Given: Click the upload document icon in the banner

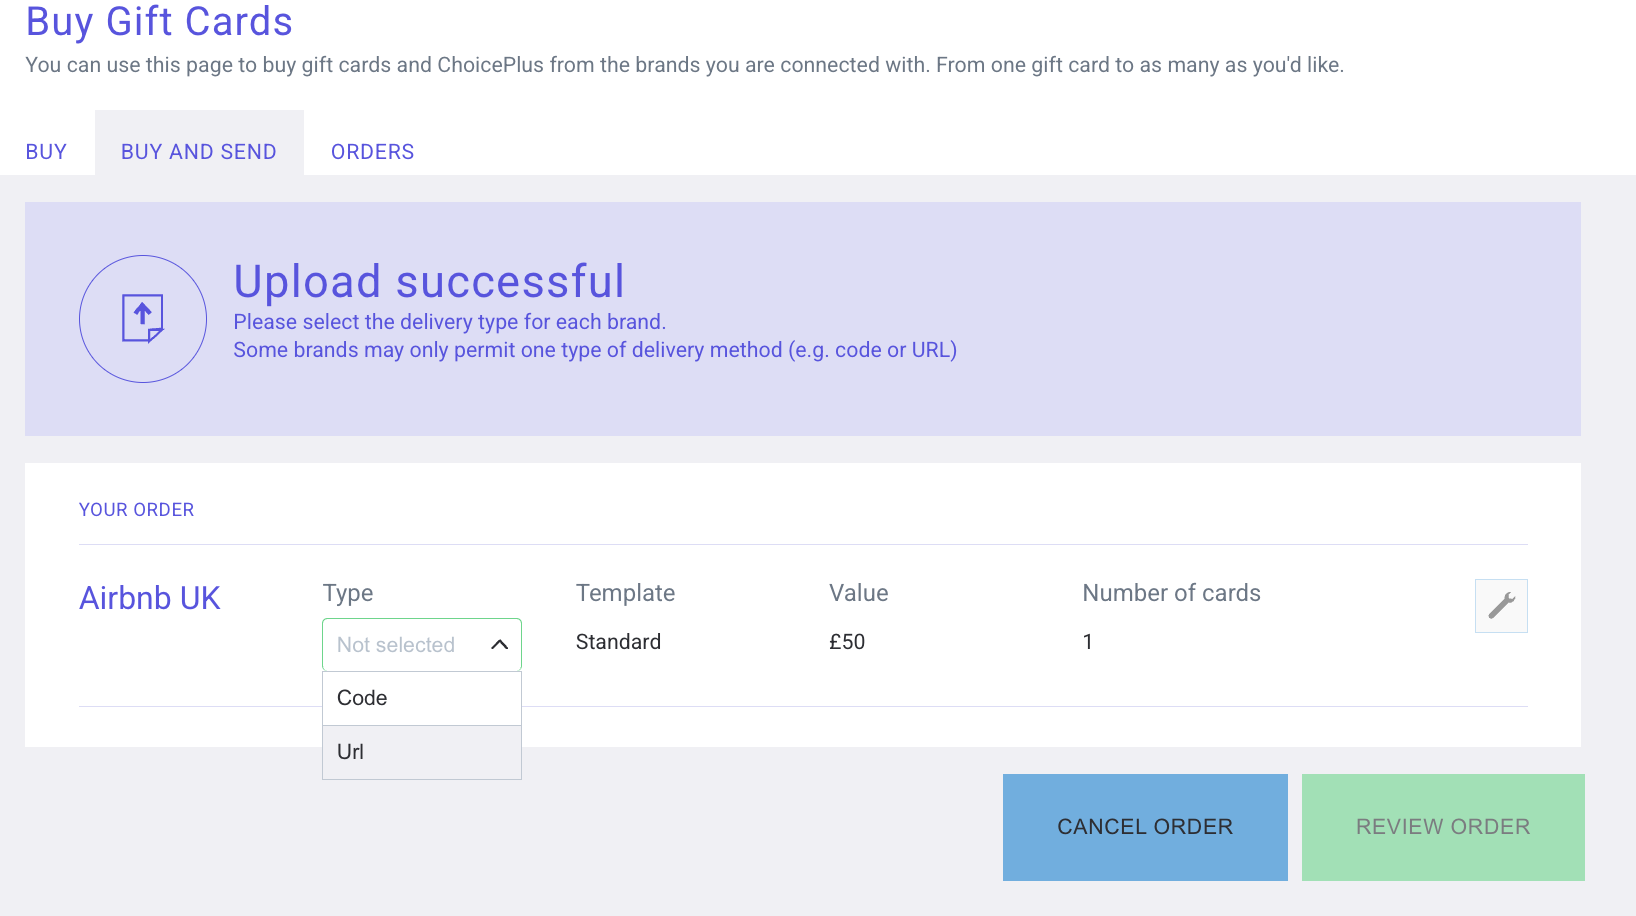Looking at the screenshot, I should click(143, 319).
